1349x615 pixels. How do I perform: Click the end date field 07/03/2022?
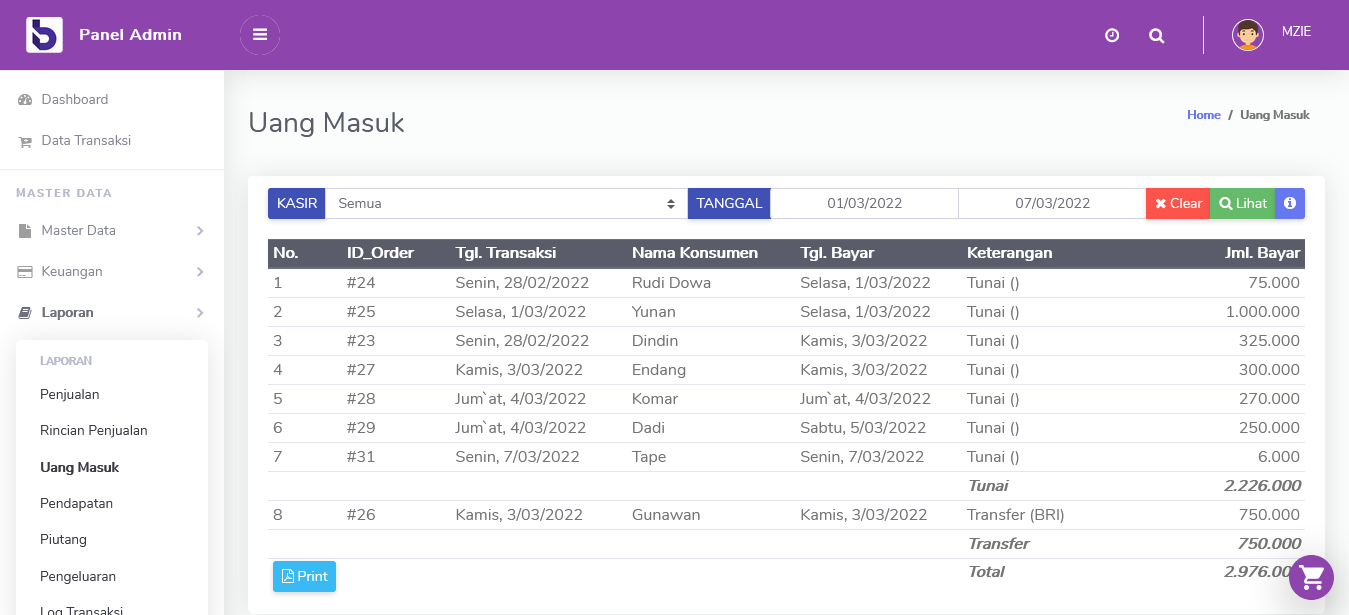coord(1052,203)
